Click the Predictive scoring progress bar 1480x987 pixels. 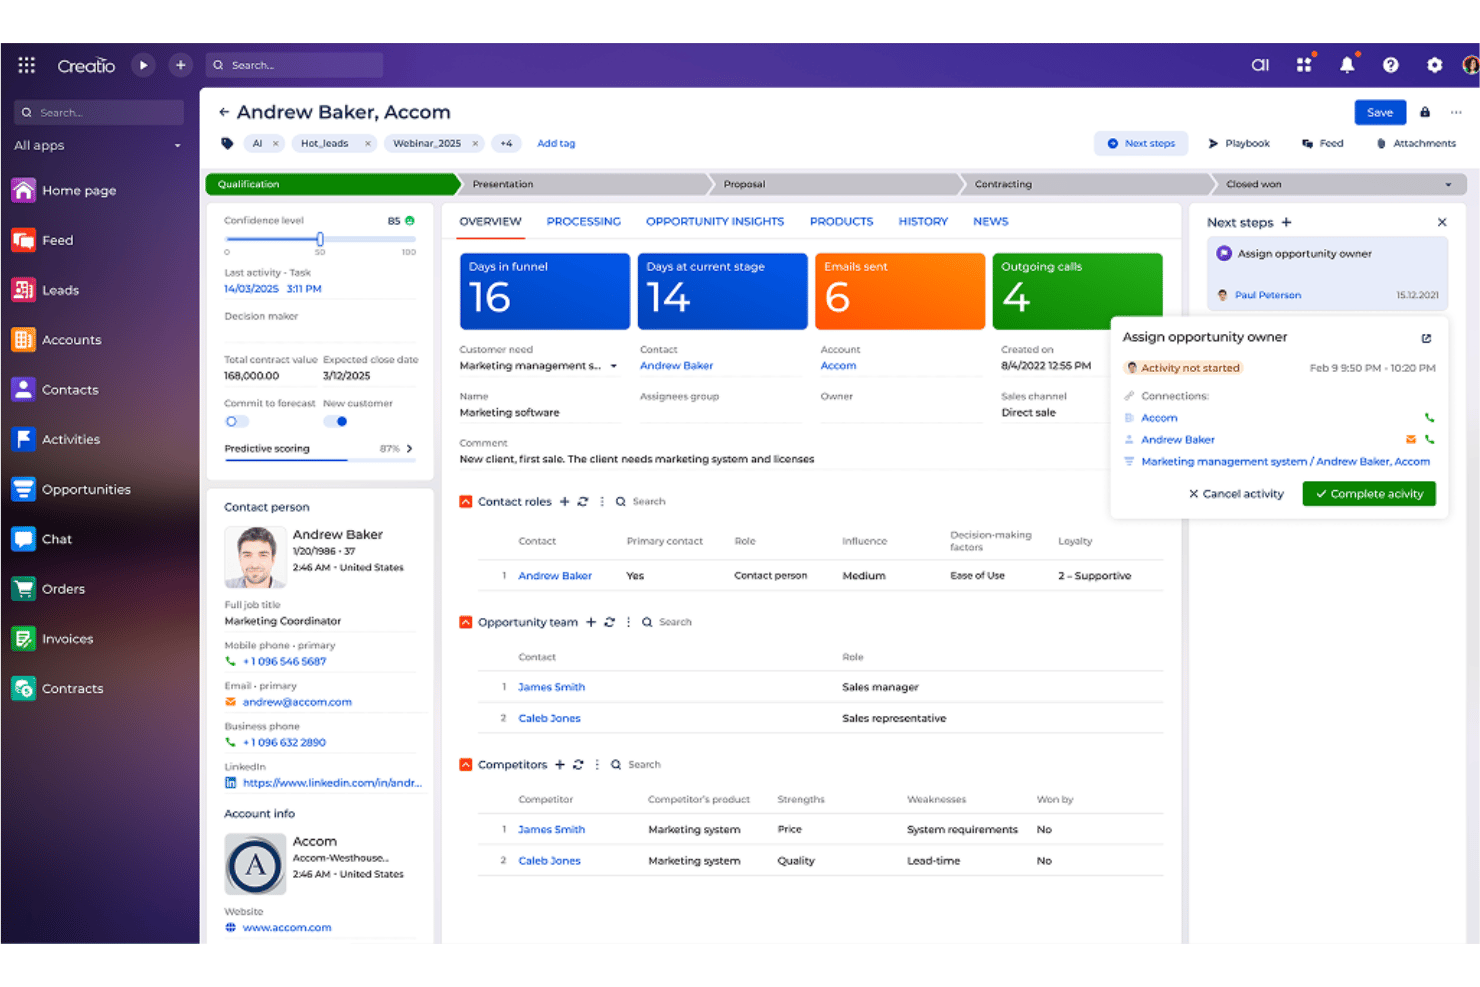(320, 460)
